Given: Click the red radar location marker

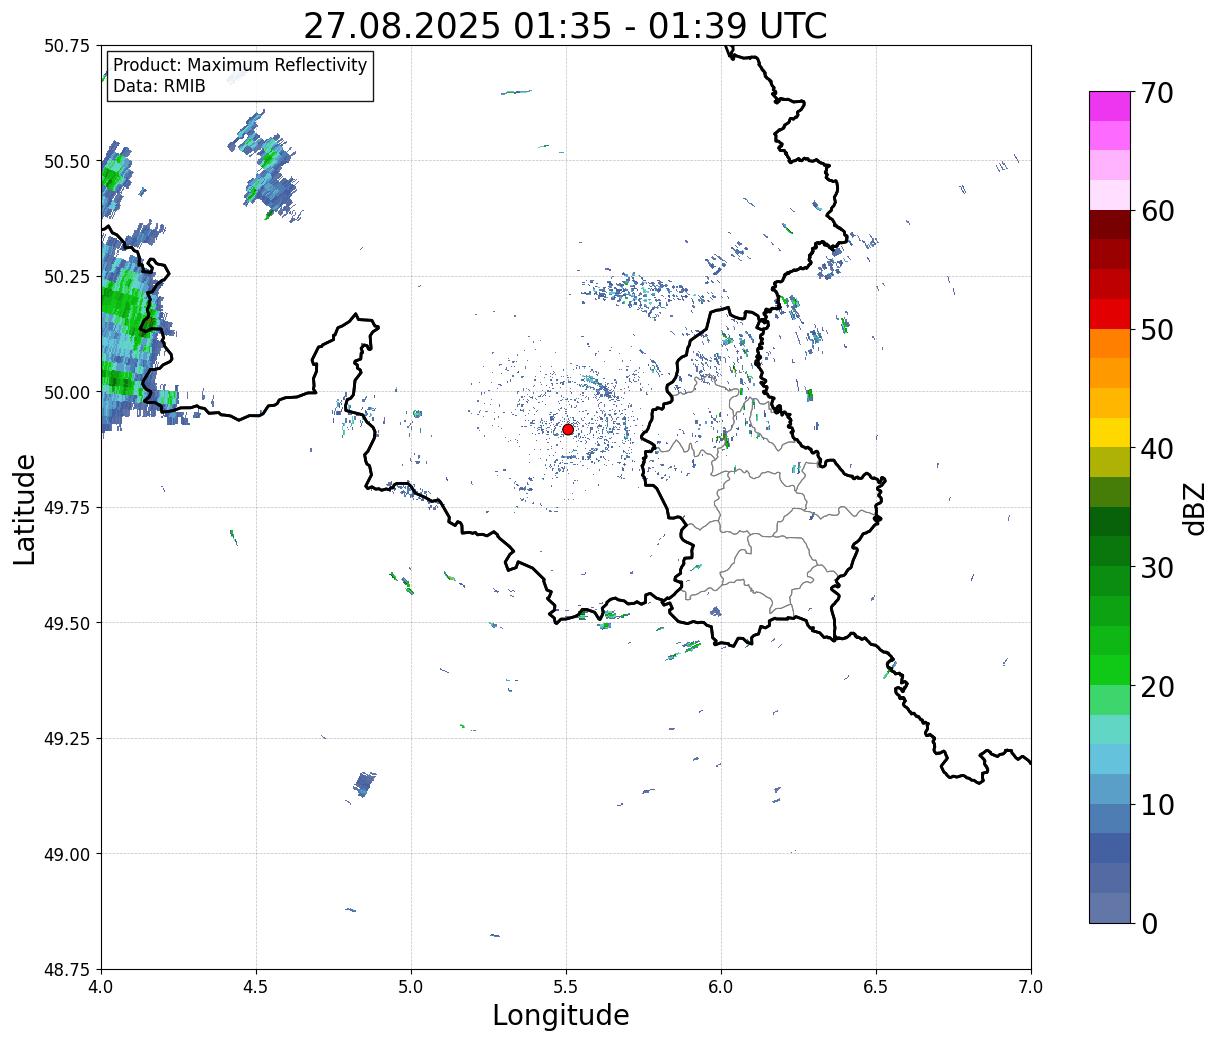Looking at the screenshot, I should (x=568, y=429).
